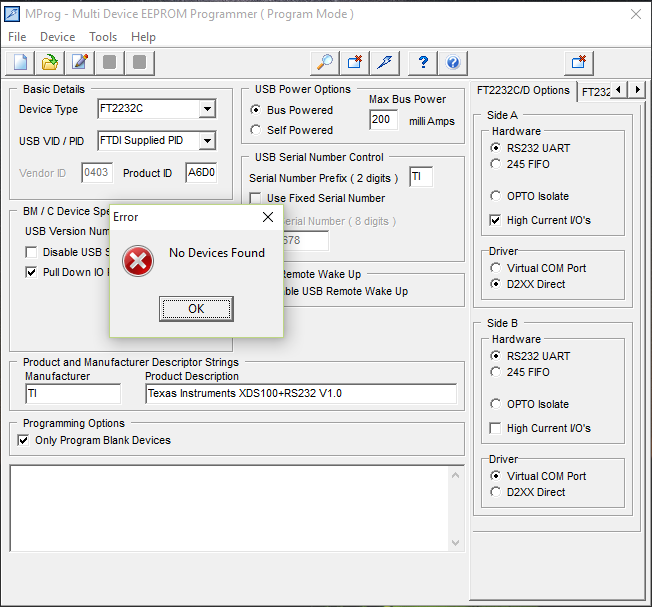652x607 pixels.
Task: Toggle Side B High Current I/O's checkbox
Action: point(495,428)
